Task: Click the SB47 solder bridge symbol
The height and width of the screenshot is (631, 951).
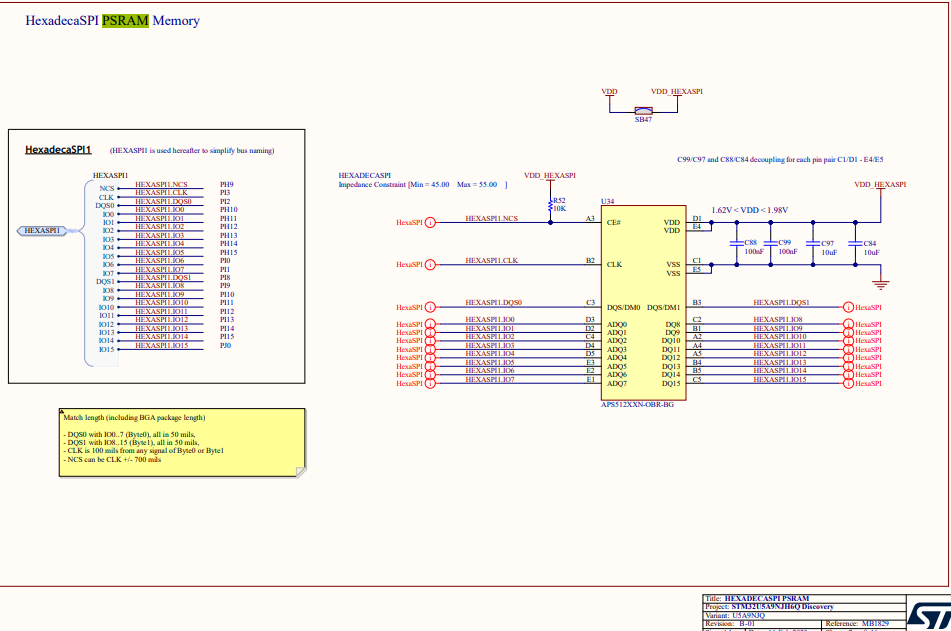Action: click(x=644, y=111)
